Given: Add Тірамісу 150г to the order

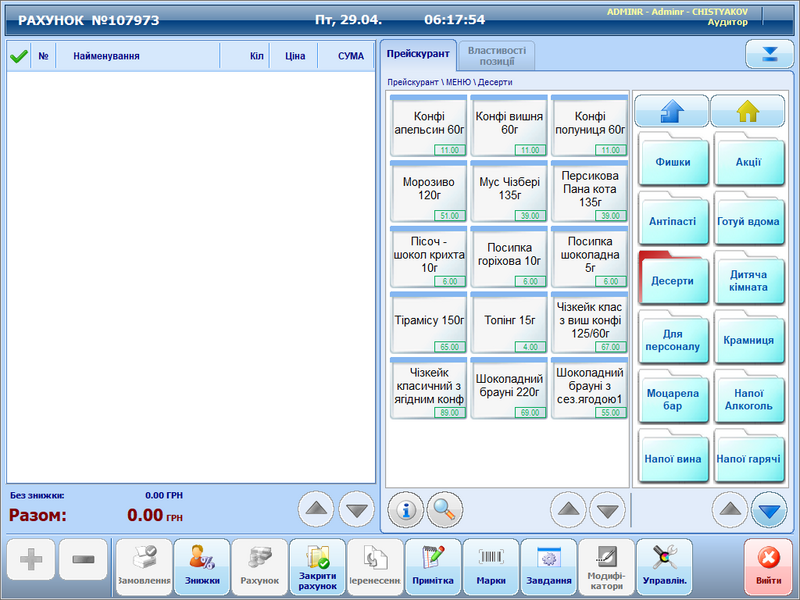Looking at the screenshot, I should (x=428, y=324).
